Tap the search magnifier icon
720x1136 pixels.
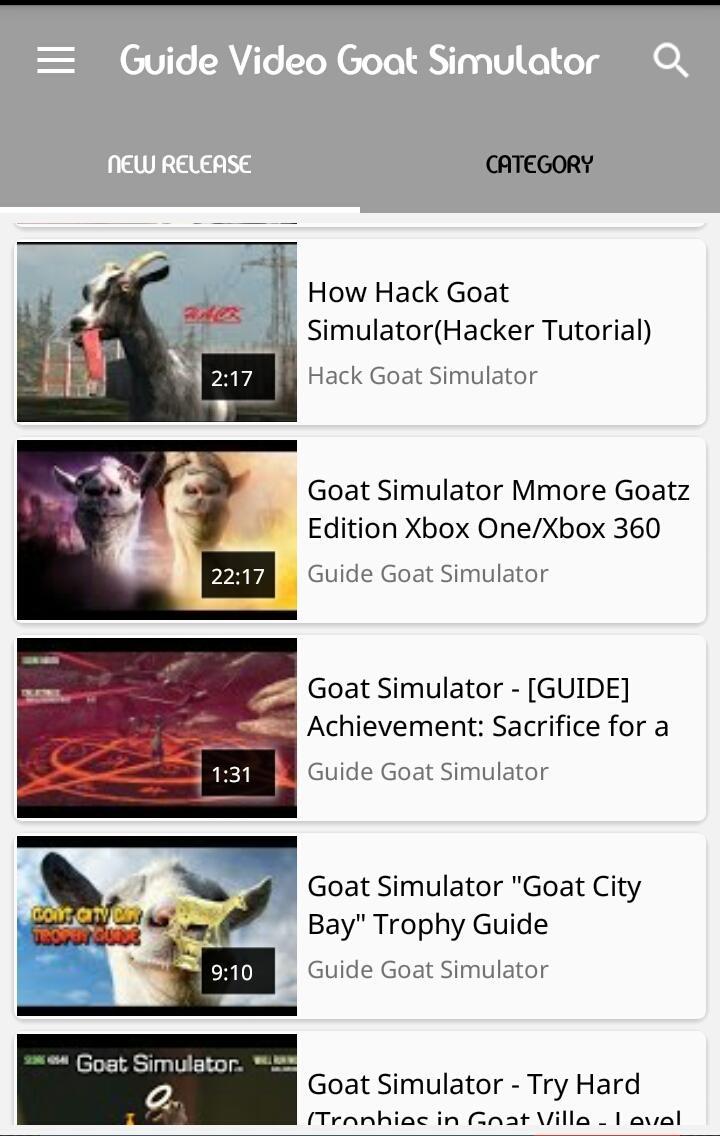click(670, 60)
